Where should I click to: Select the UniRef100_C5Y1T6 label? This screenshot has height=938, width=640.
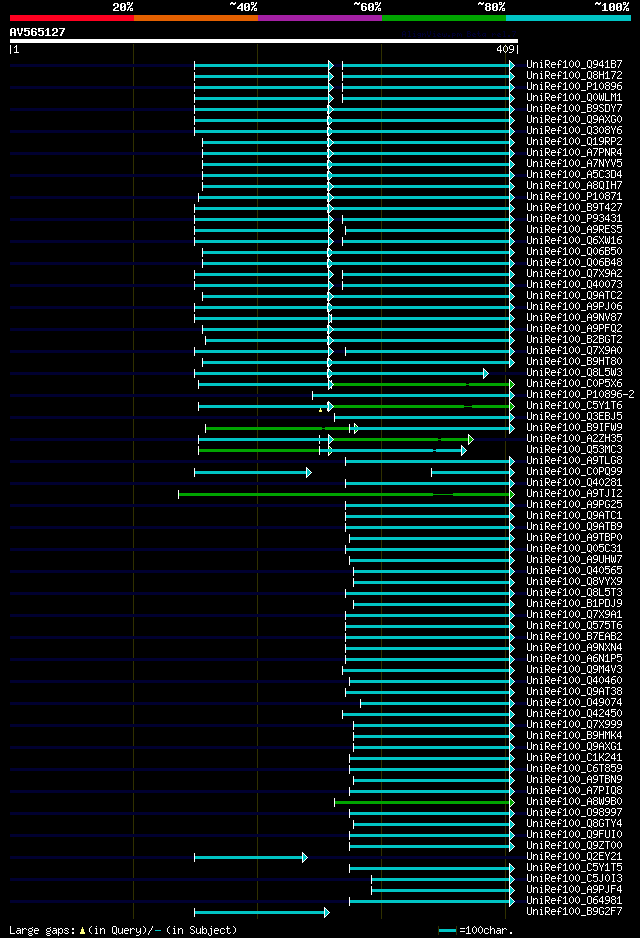tap(574, 406)
